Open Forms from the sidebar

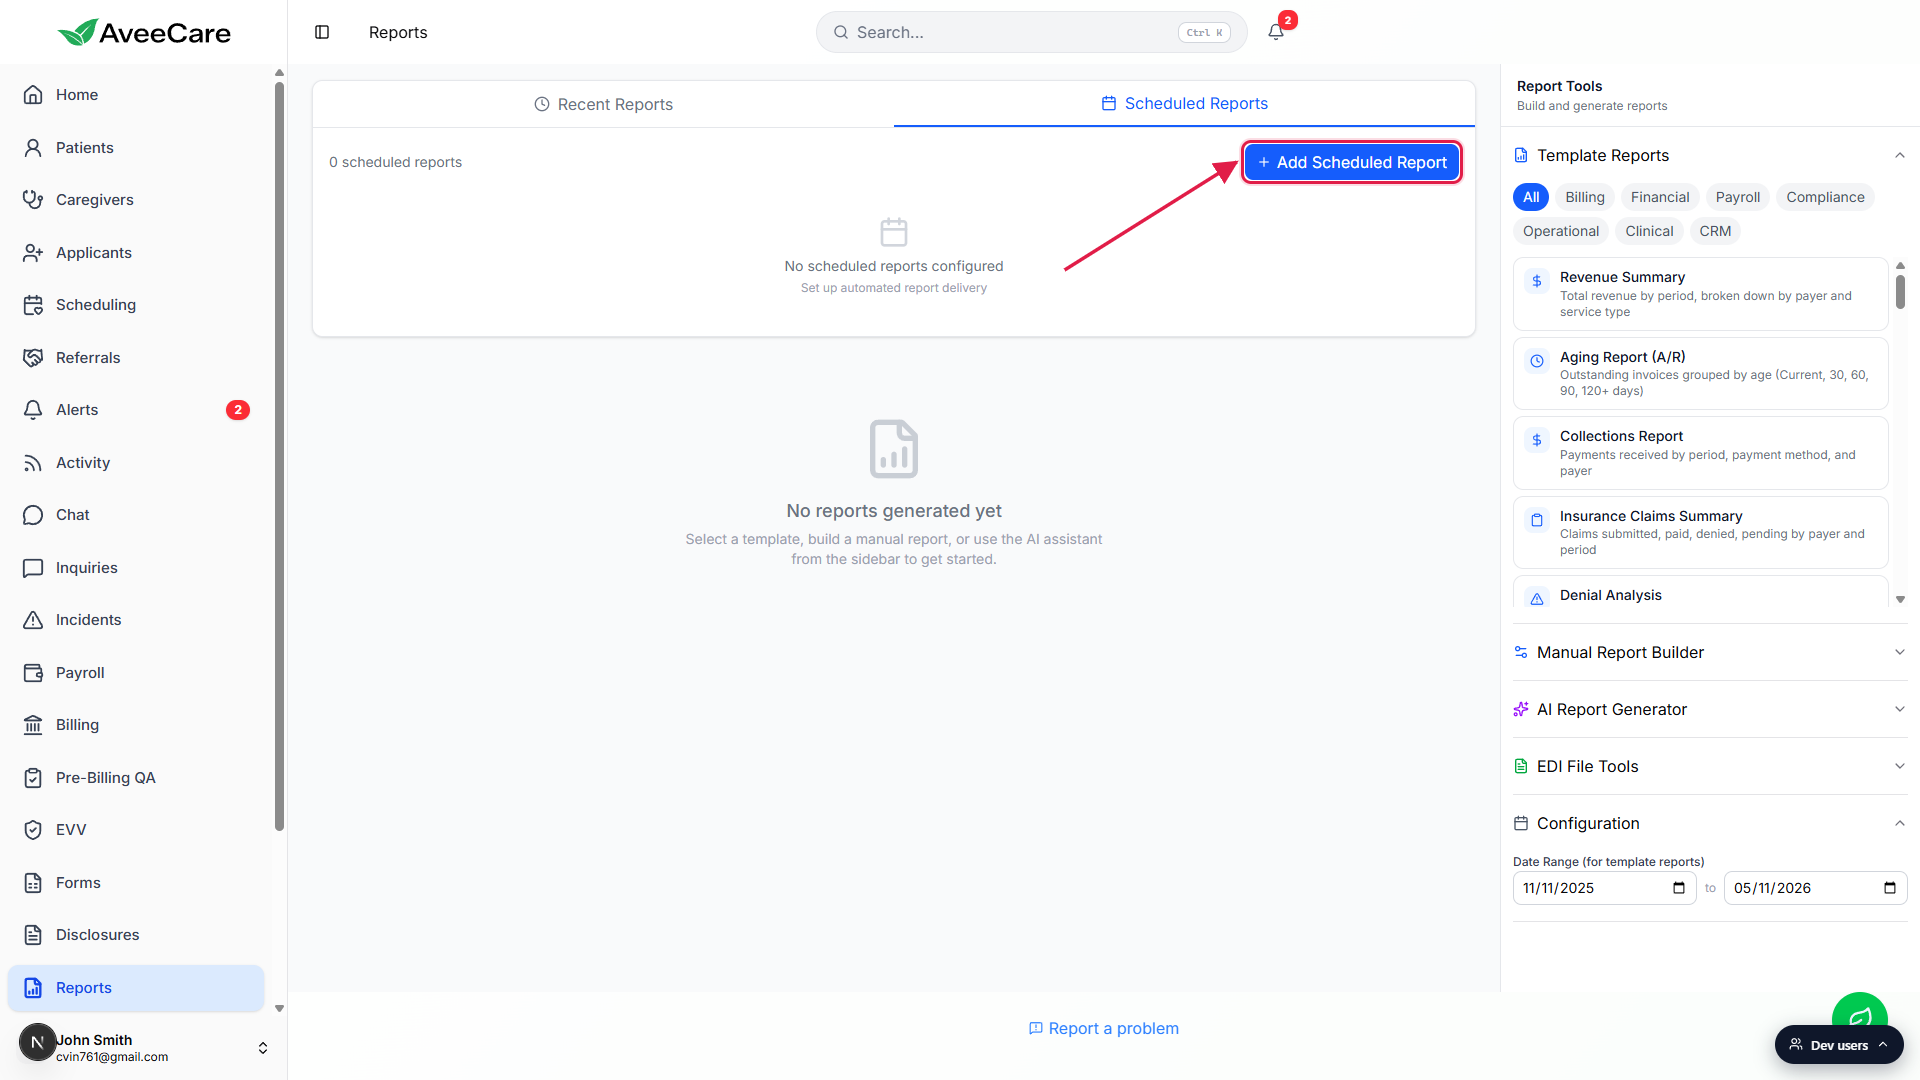135,883
